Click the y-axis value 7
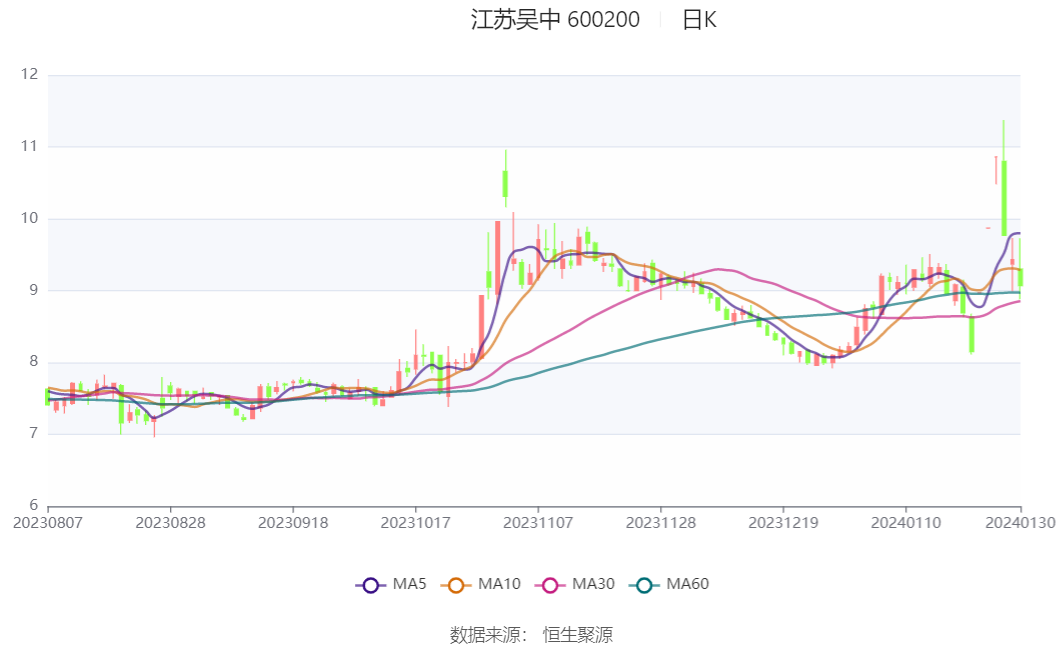1062x646 pixels. point(33,433)
